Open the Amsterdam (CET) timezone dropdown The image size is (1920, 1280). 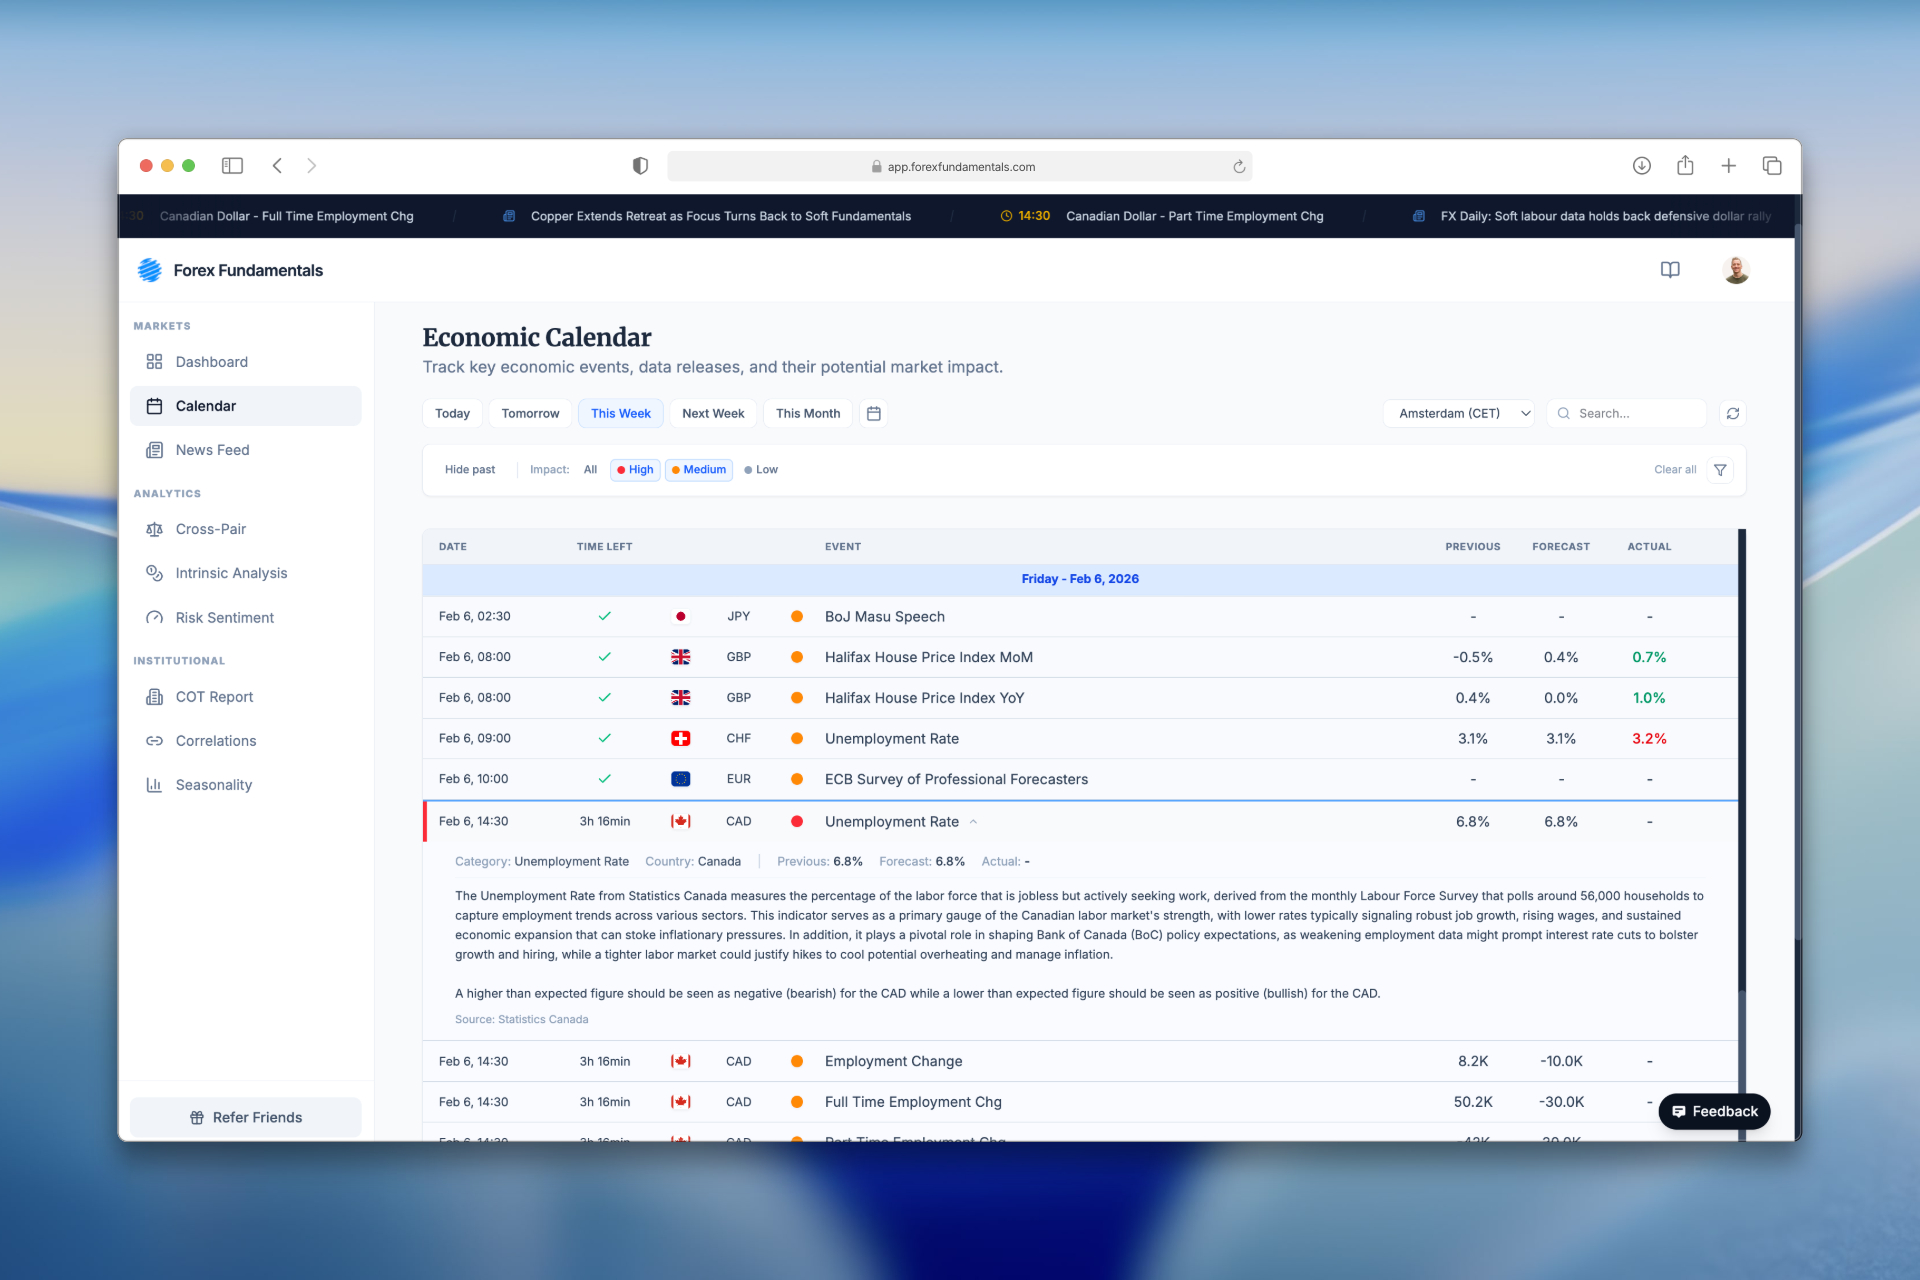(1458, 413)
